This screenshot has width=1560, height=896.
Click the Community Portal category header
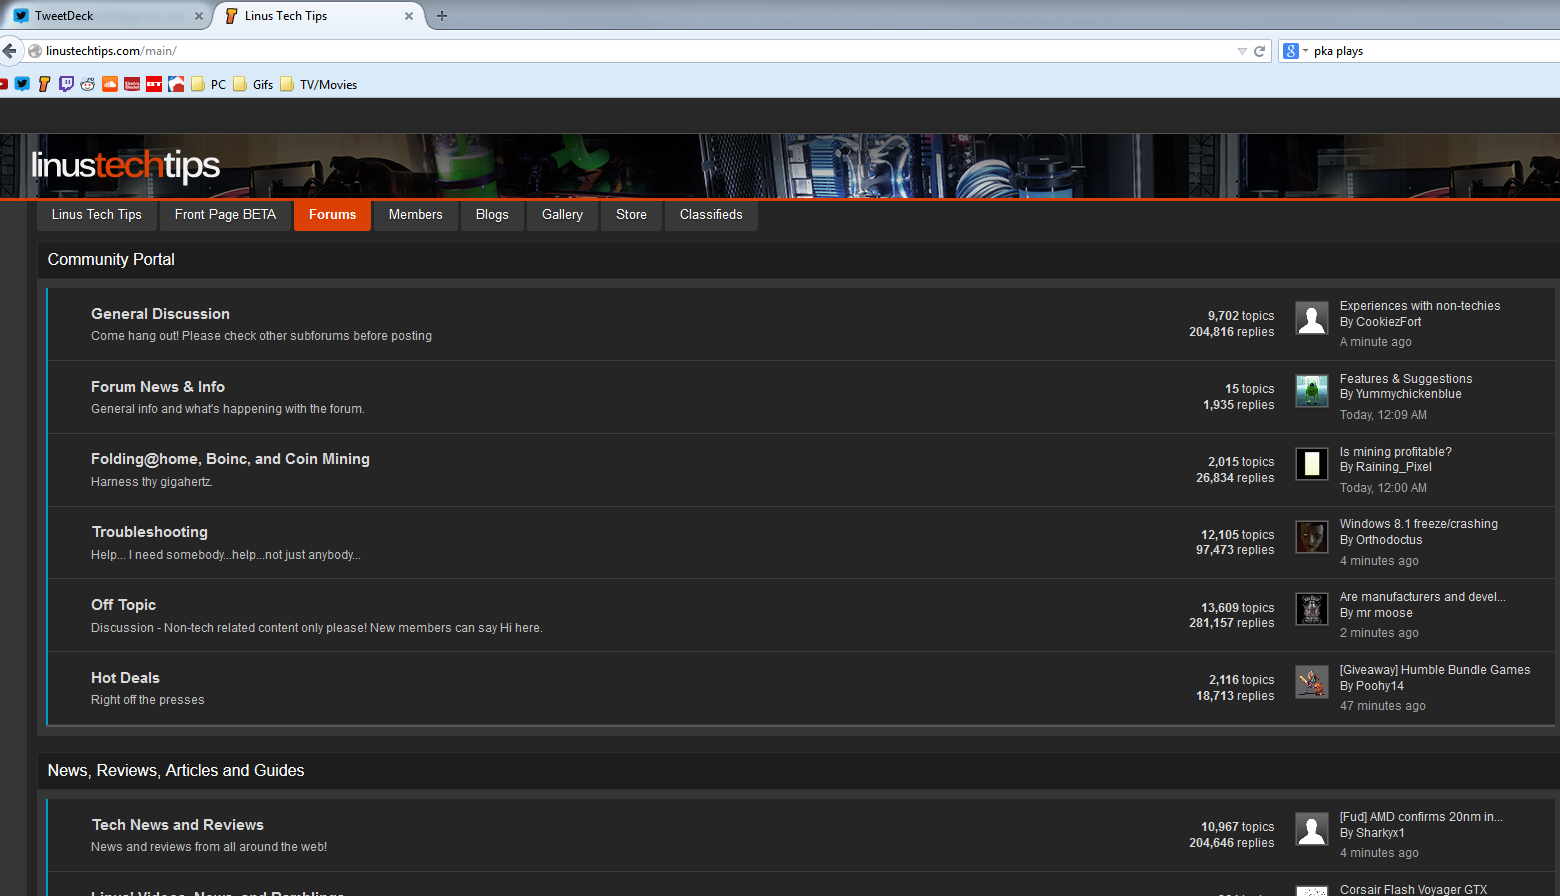(111, 260)
